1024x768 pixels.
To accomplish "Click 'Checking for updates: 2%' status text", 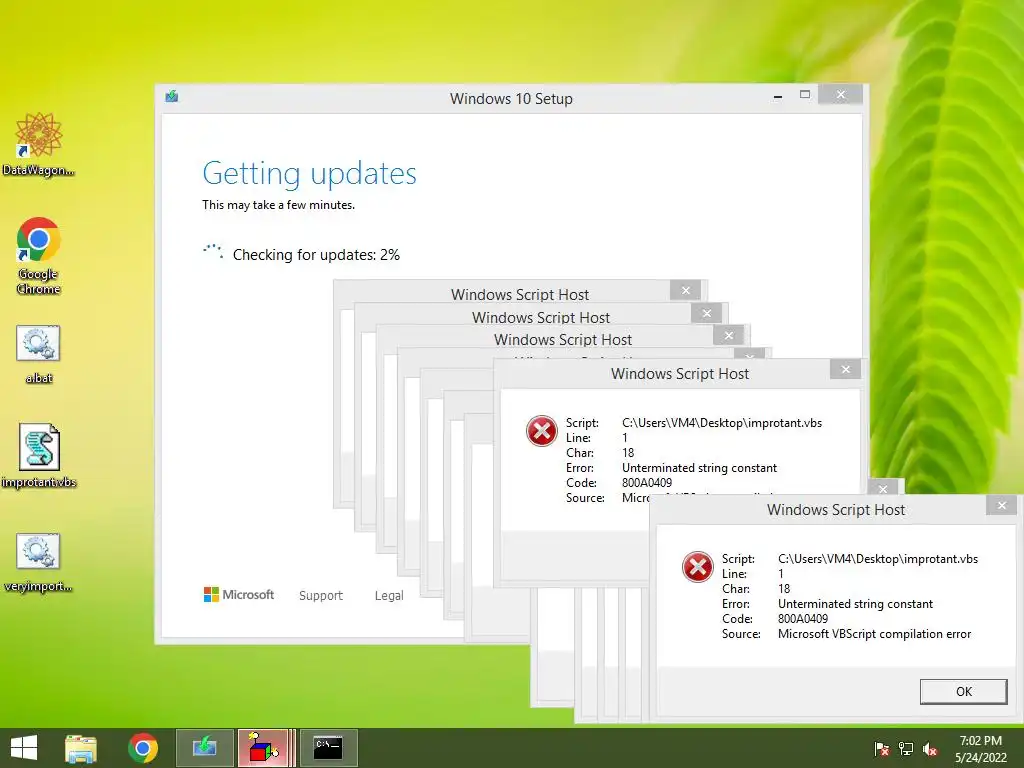I will [x=316, y=255].
